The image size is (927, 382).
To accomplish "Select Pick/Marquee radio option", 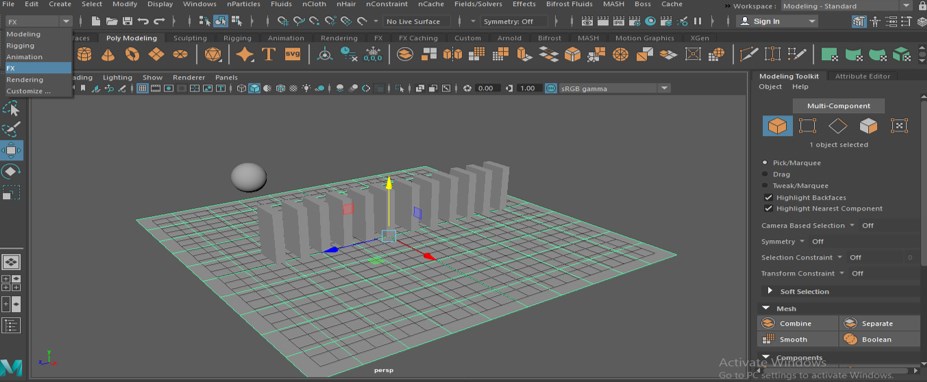I will click(x=765, y=162).
